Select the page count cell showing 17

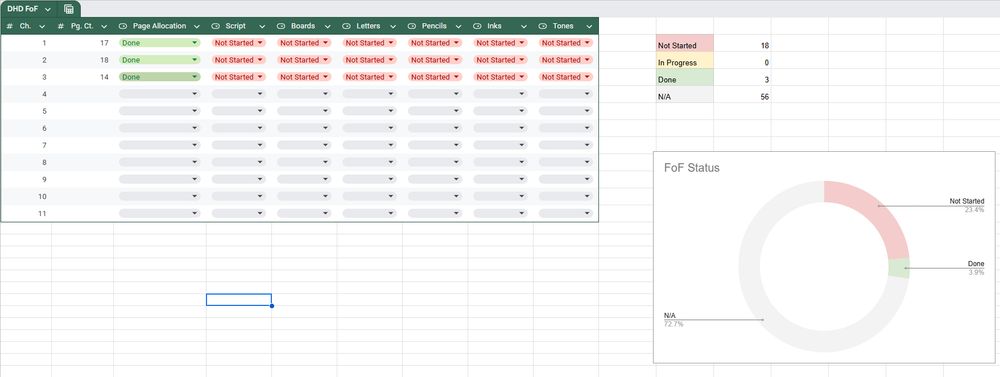click(x=82, y=43)
